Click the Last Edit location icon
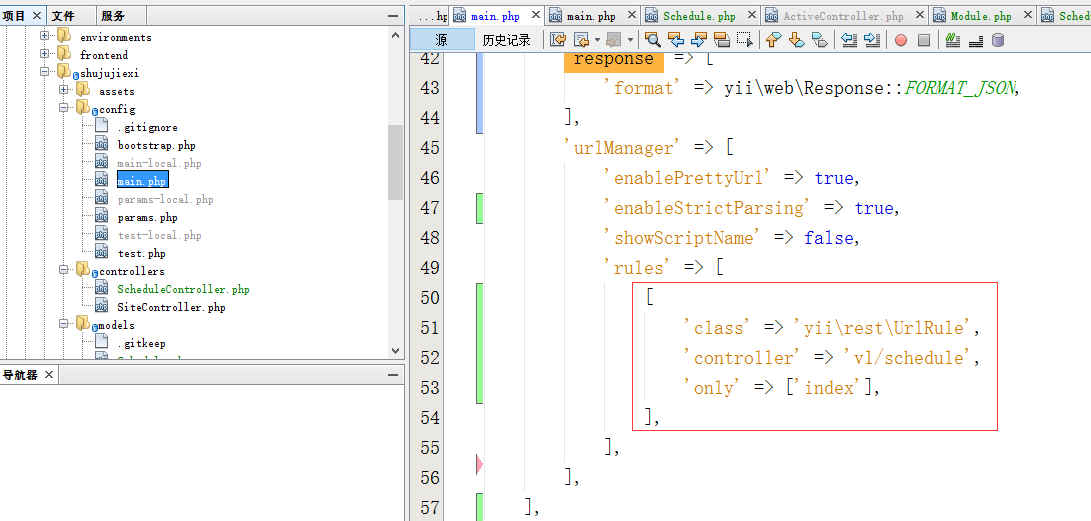Viewport: 1091px width, 521px height. coord(557,40)
